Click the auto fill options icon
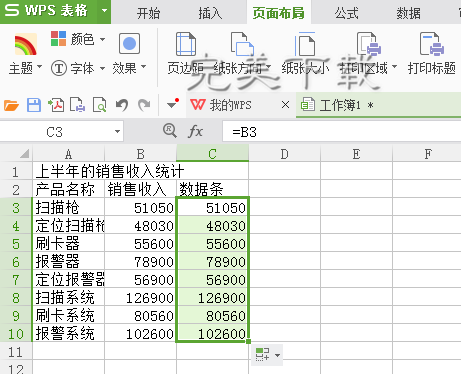Screen dimensions: 461x374 [262, 355]
